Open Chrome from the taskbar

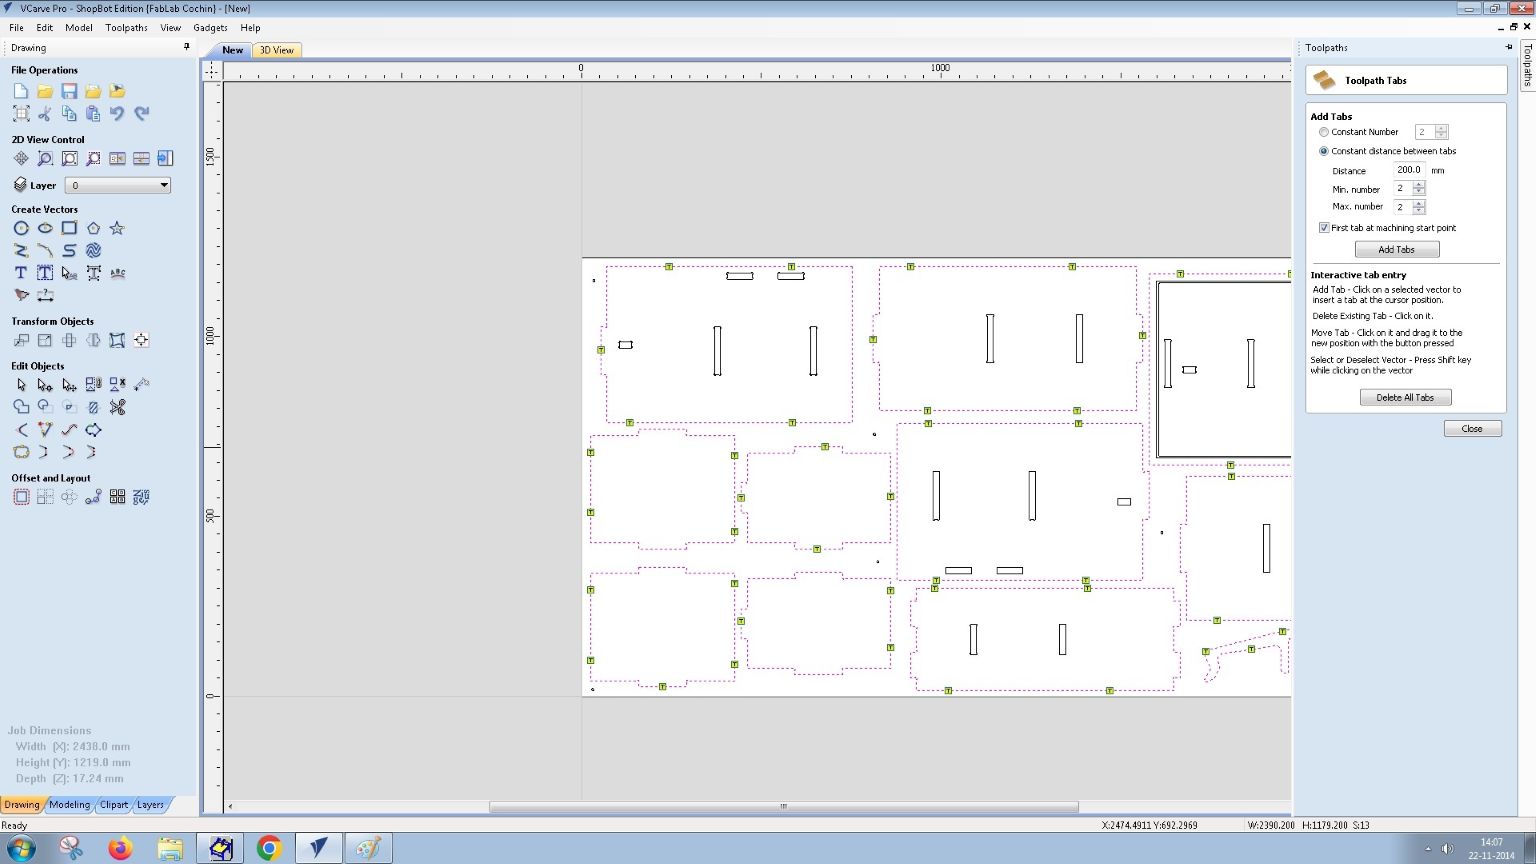click(269, 849)
